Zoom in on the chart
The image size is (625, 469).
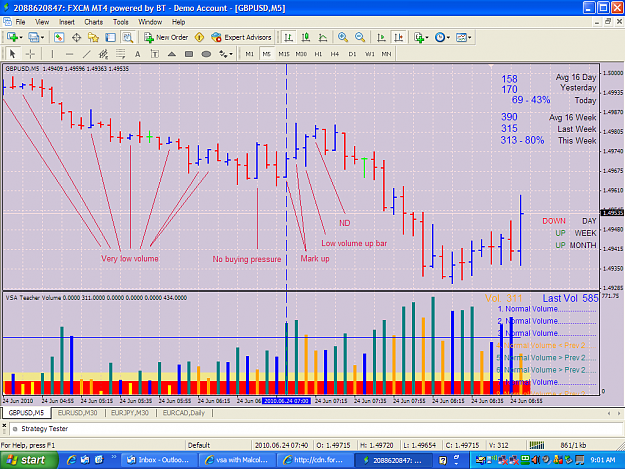(343, 37)
